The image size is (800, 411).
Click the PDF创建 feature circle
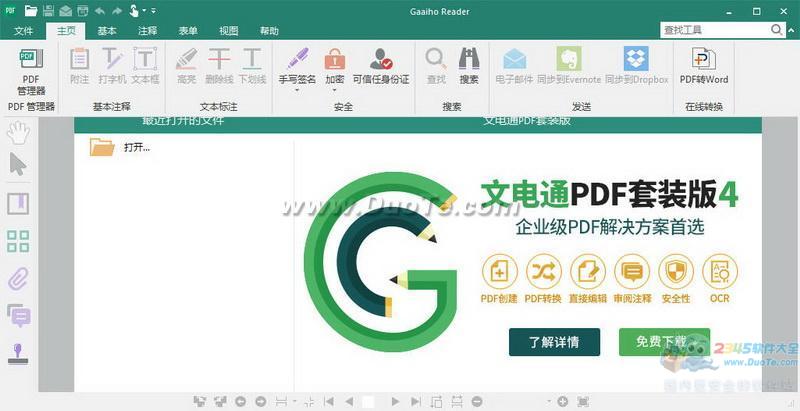point(499,272)
